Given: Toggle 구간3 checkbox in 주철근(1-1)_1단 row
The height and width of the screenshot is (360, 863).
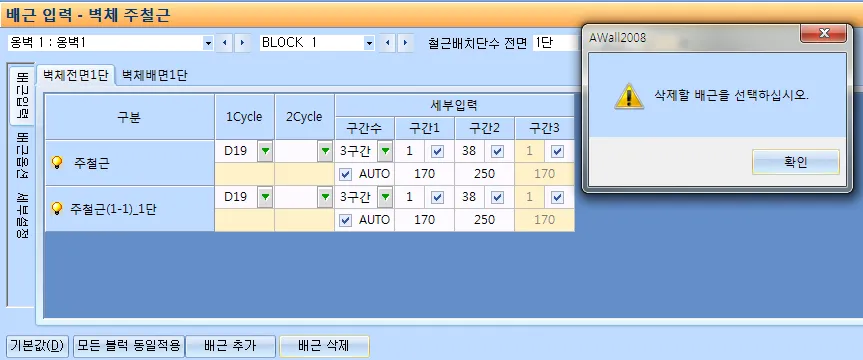Looking at the screenshot, I should click(x=558, y=198).
